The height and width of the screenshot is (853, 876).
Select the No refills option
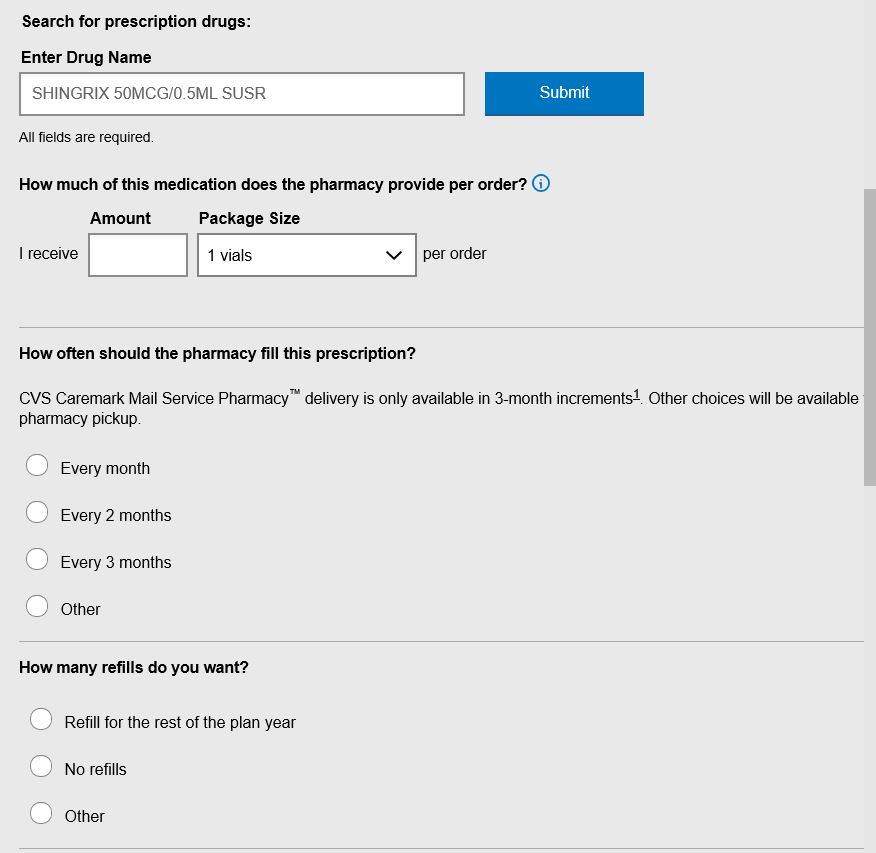coord(41,766)
